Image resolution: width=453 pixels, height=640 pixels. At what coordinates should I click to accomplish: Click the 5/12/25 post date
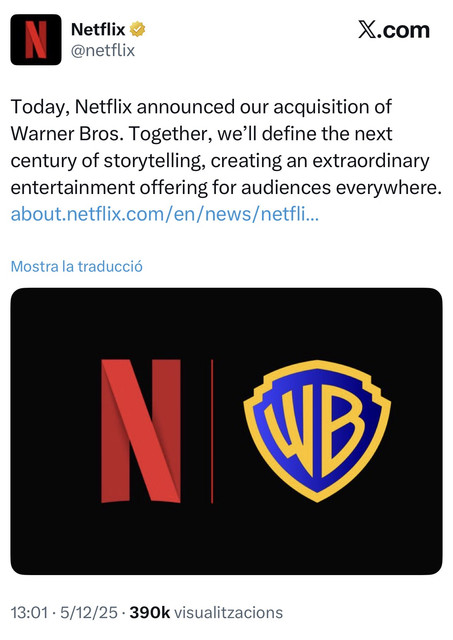(x=89, y=613)
